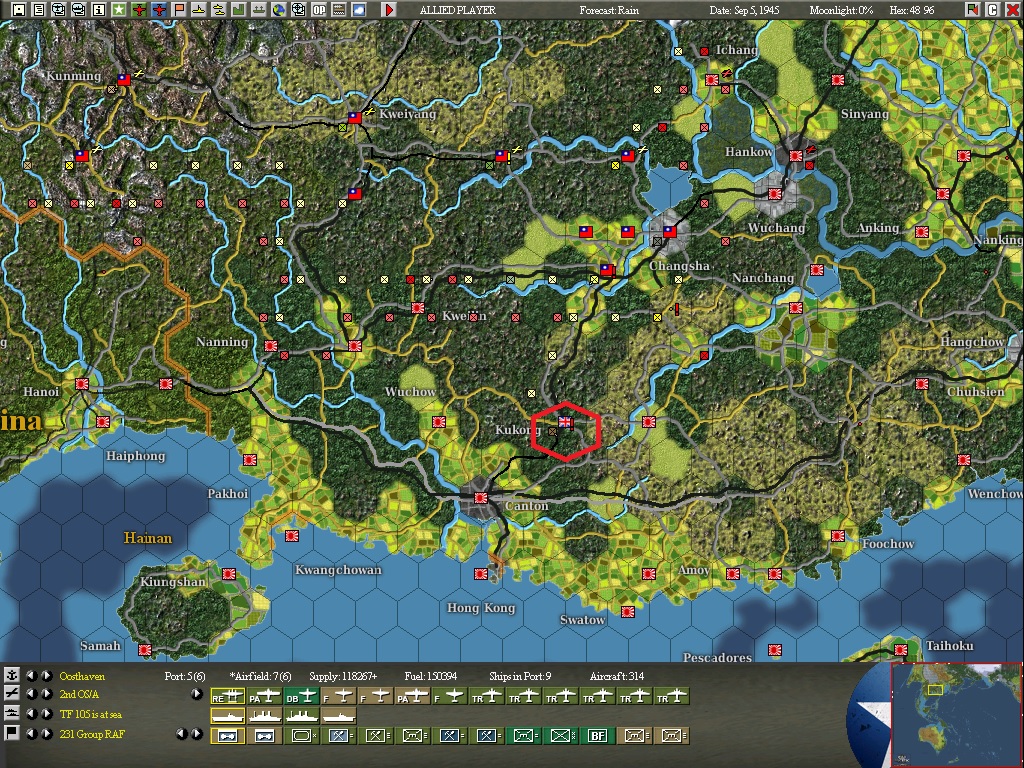Open 'TF 105 is at sea' entry

click(x=91, y=714)
